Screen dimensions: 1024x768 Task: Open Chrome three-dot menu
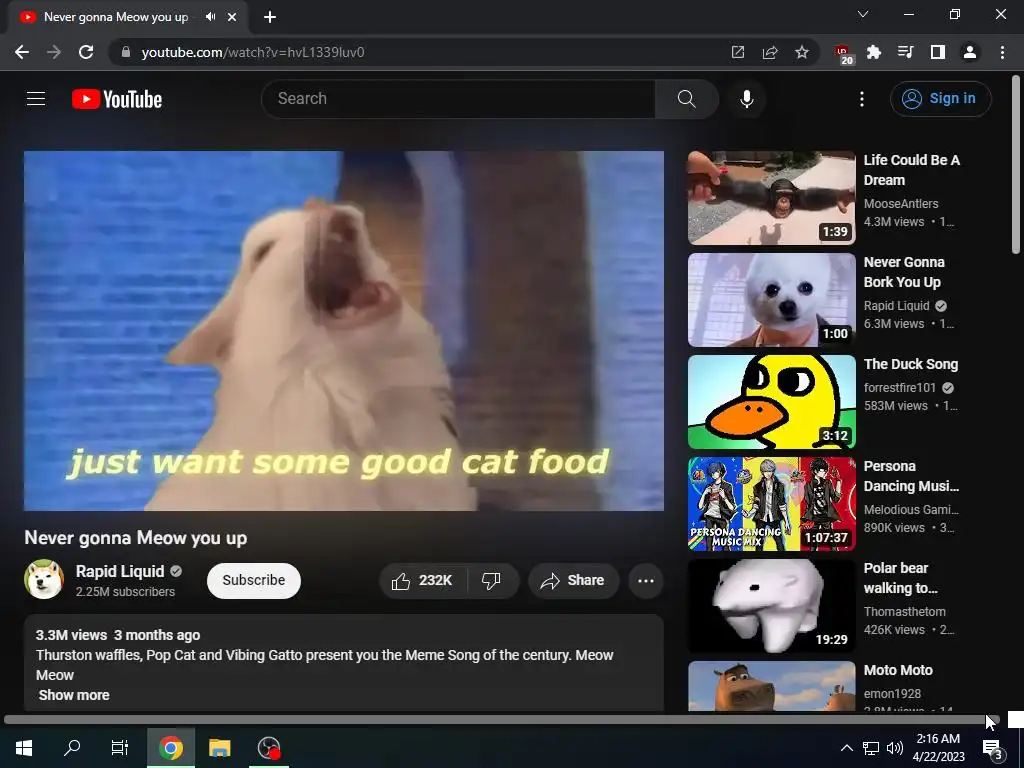pos(1002,52)
